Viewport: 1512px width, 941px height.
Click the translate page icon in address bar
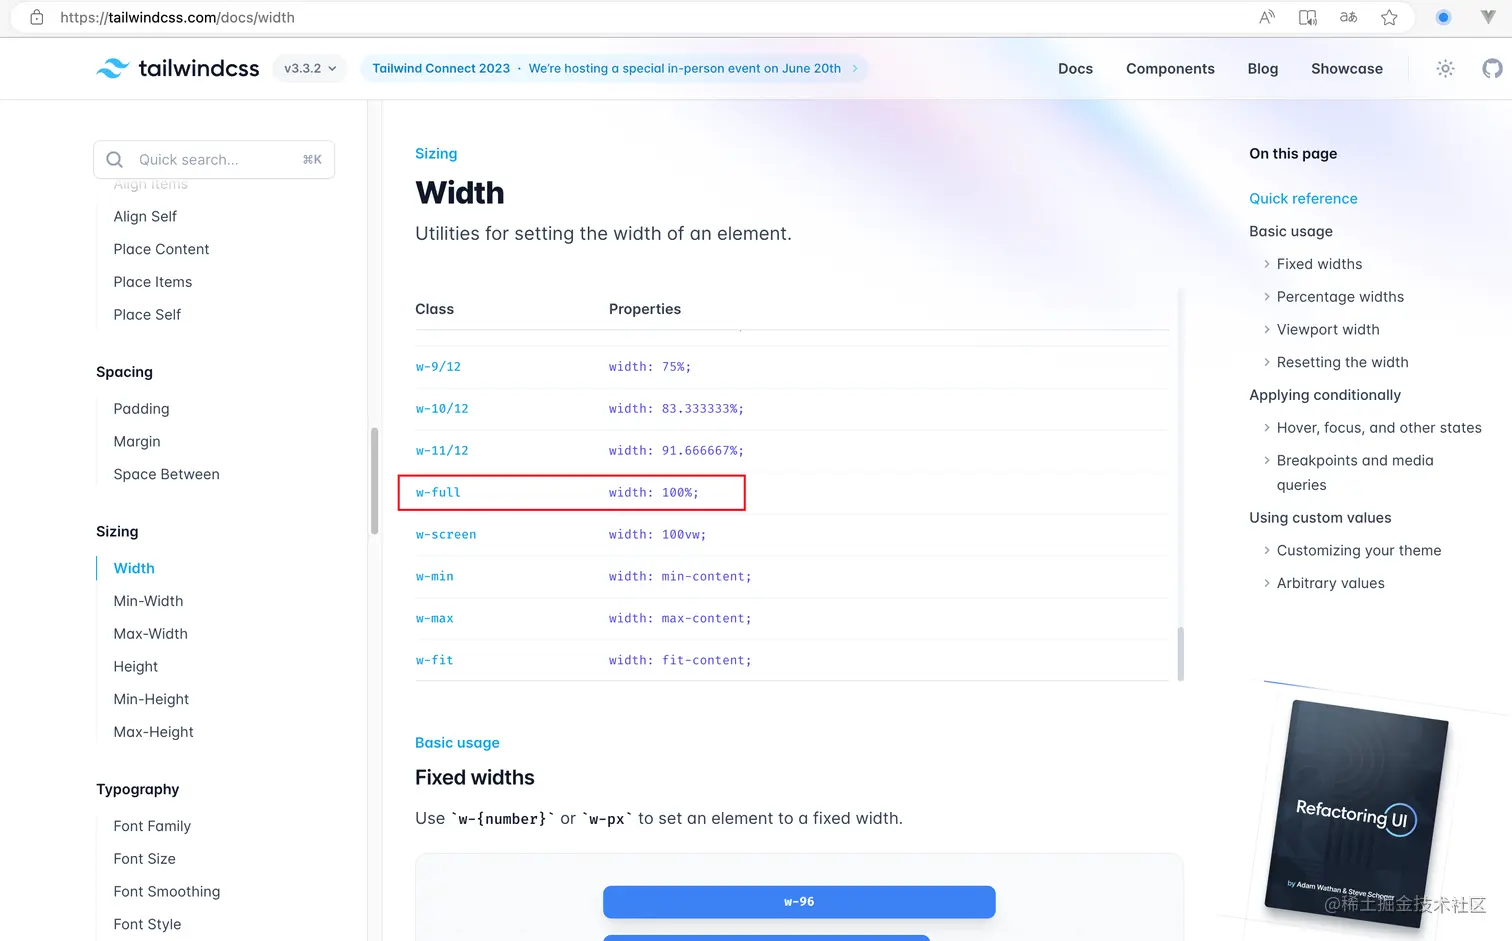1348,17
